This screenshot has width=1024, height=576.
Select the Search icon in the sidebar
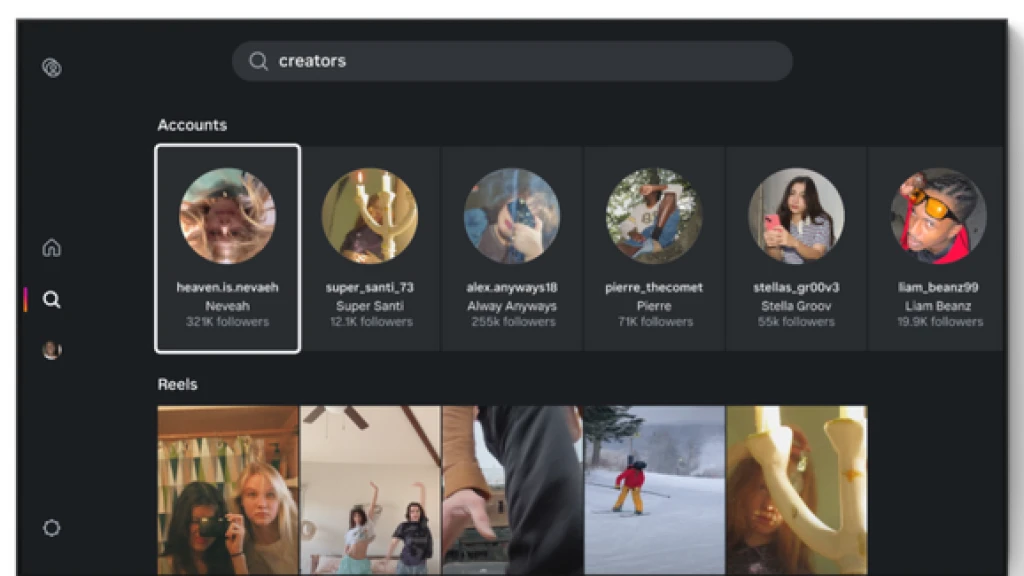pos(52,300)
